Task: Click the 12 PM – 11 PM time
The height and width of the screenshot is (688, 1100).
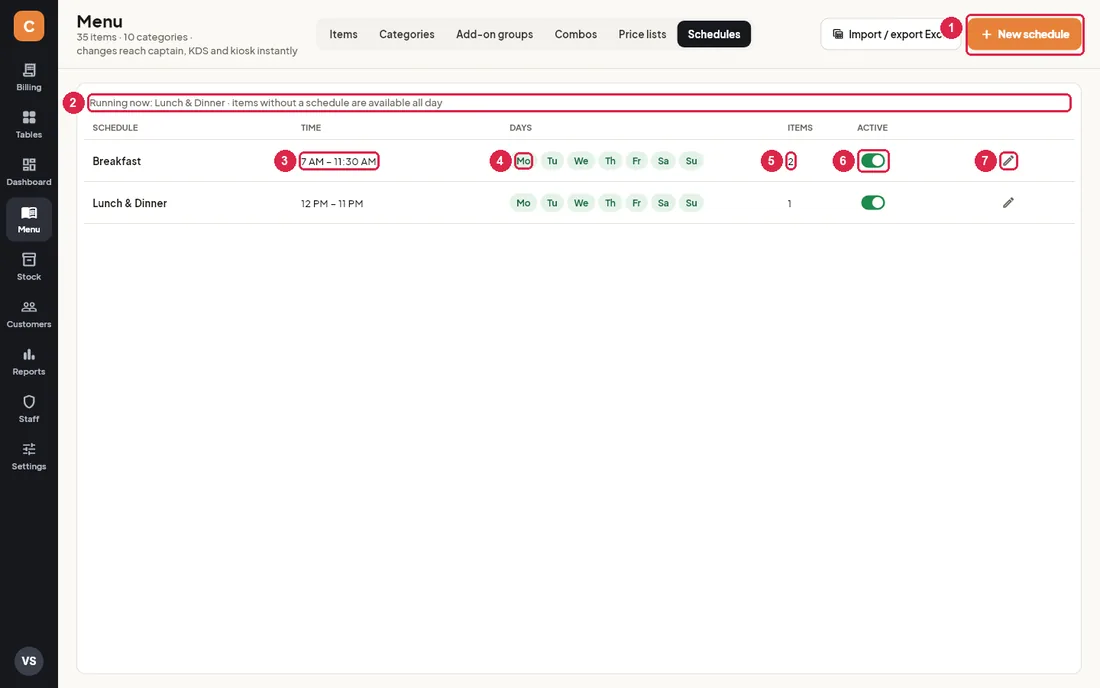Action: [332, 203]
